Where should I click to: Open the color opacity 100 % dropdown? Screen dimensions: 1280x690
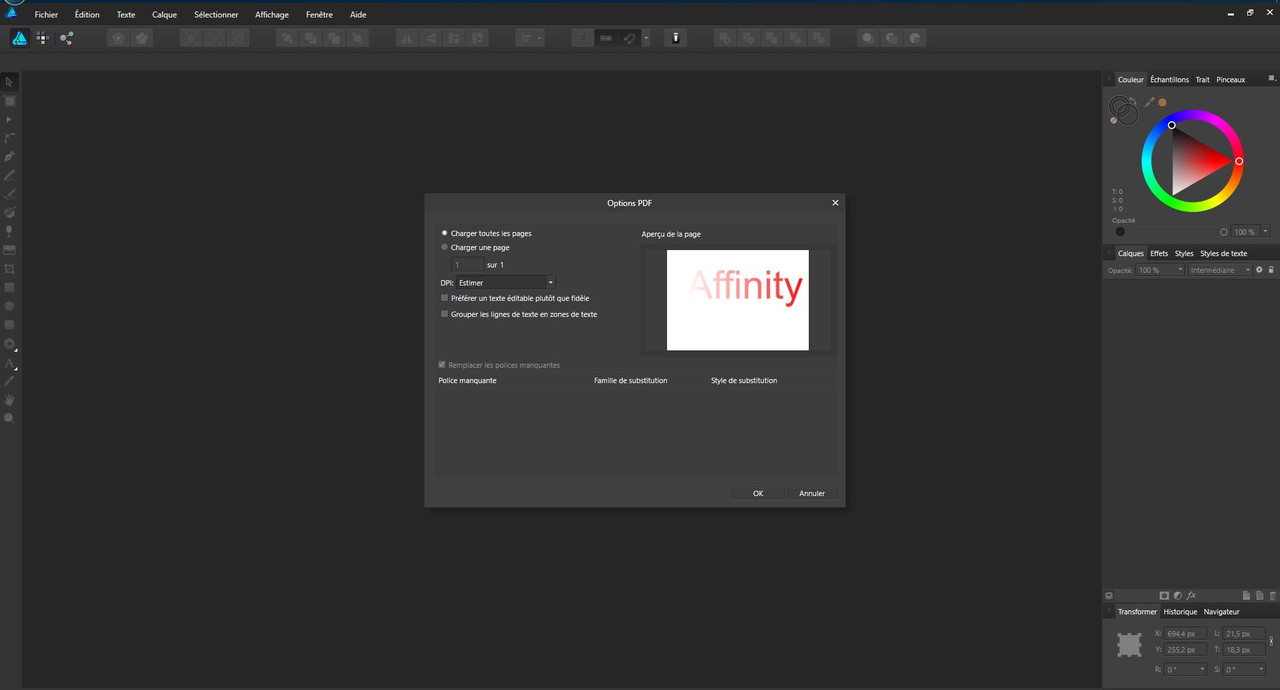coord(1265,232)
